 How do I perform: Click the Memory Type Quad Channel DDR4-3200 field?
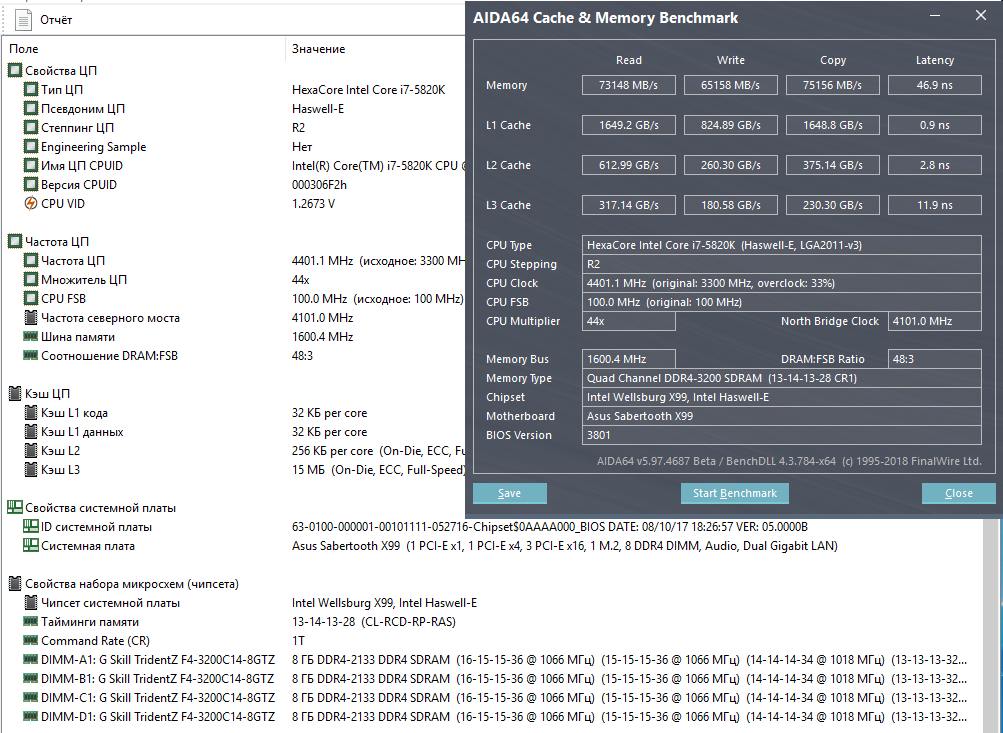tap(782, 378)
